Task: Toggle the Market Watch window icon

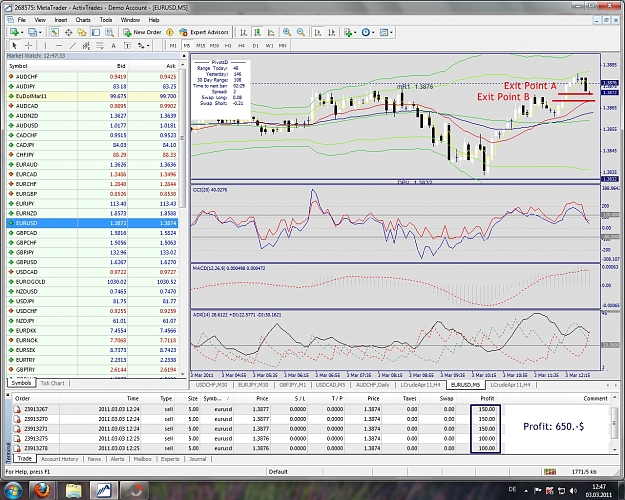Action: [x=54, y=32]
